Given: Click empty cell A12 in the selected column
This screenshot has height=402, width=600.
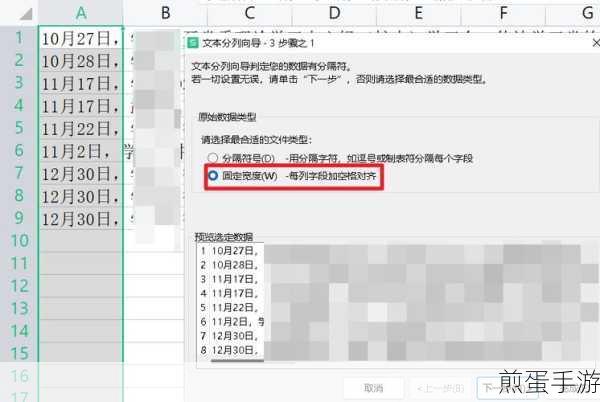Looking at the screenshot, I should click(x=81, y=286).
